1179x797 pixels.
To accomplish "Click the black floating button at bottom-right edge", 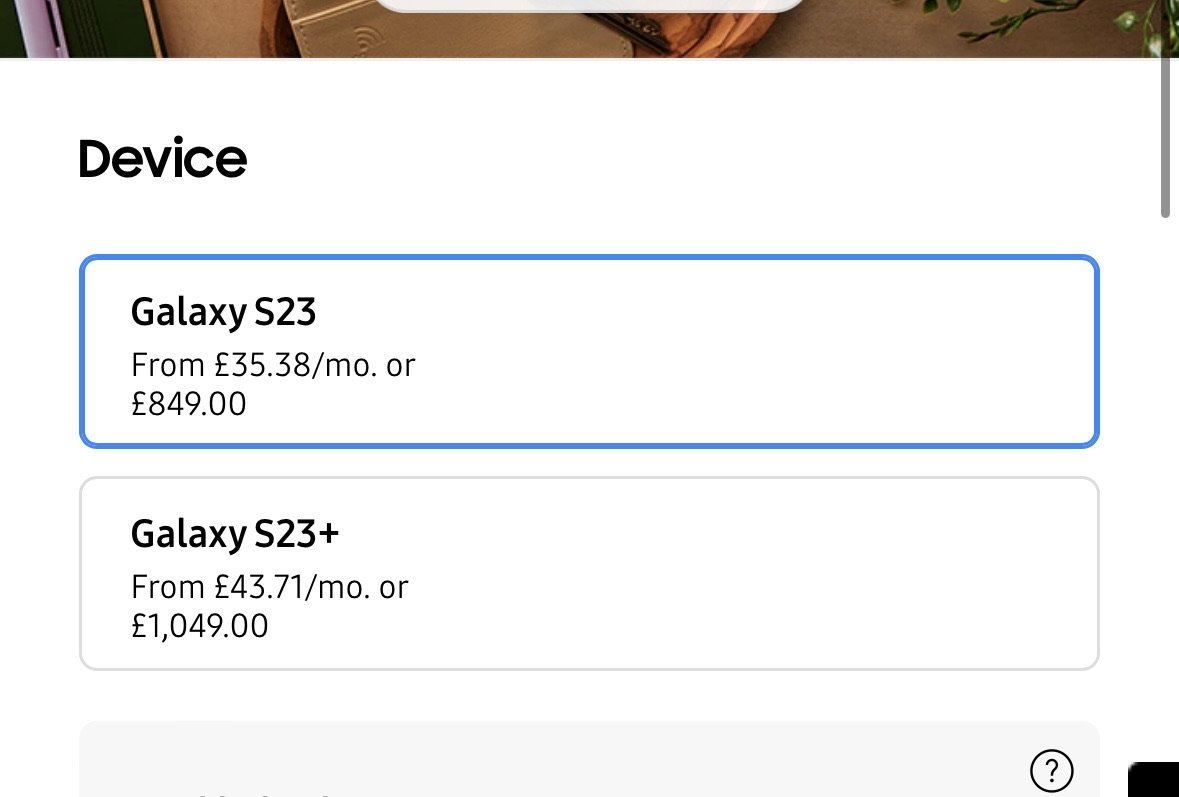I will coord(1153,779).
